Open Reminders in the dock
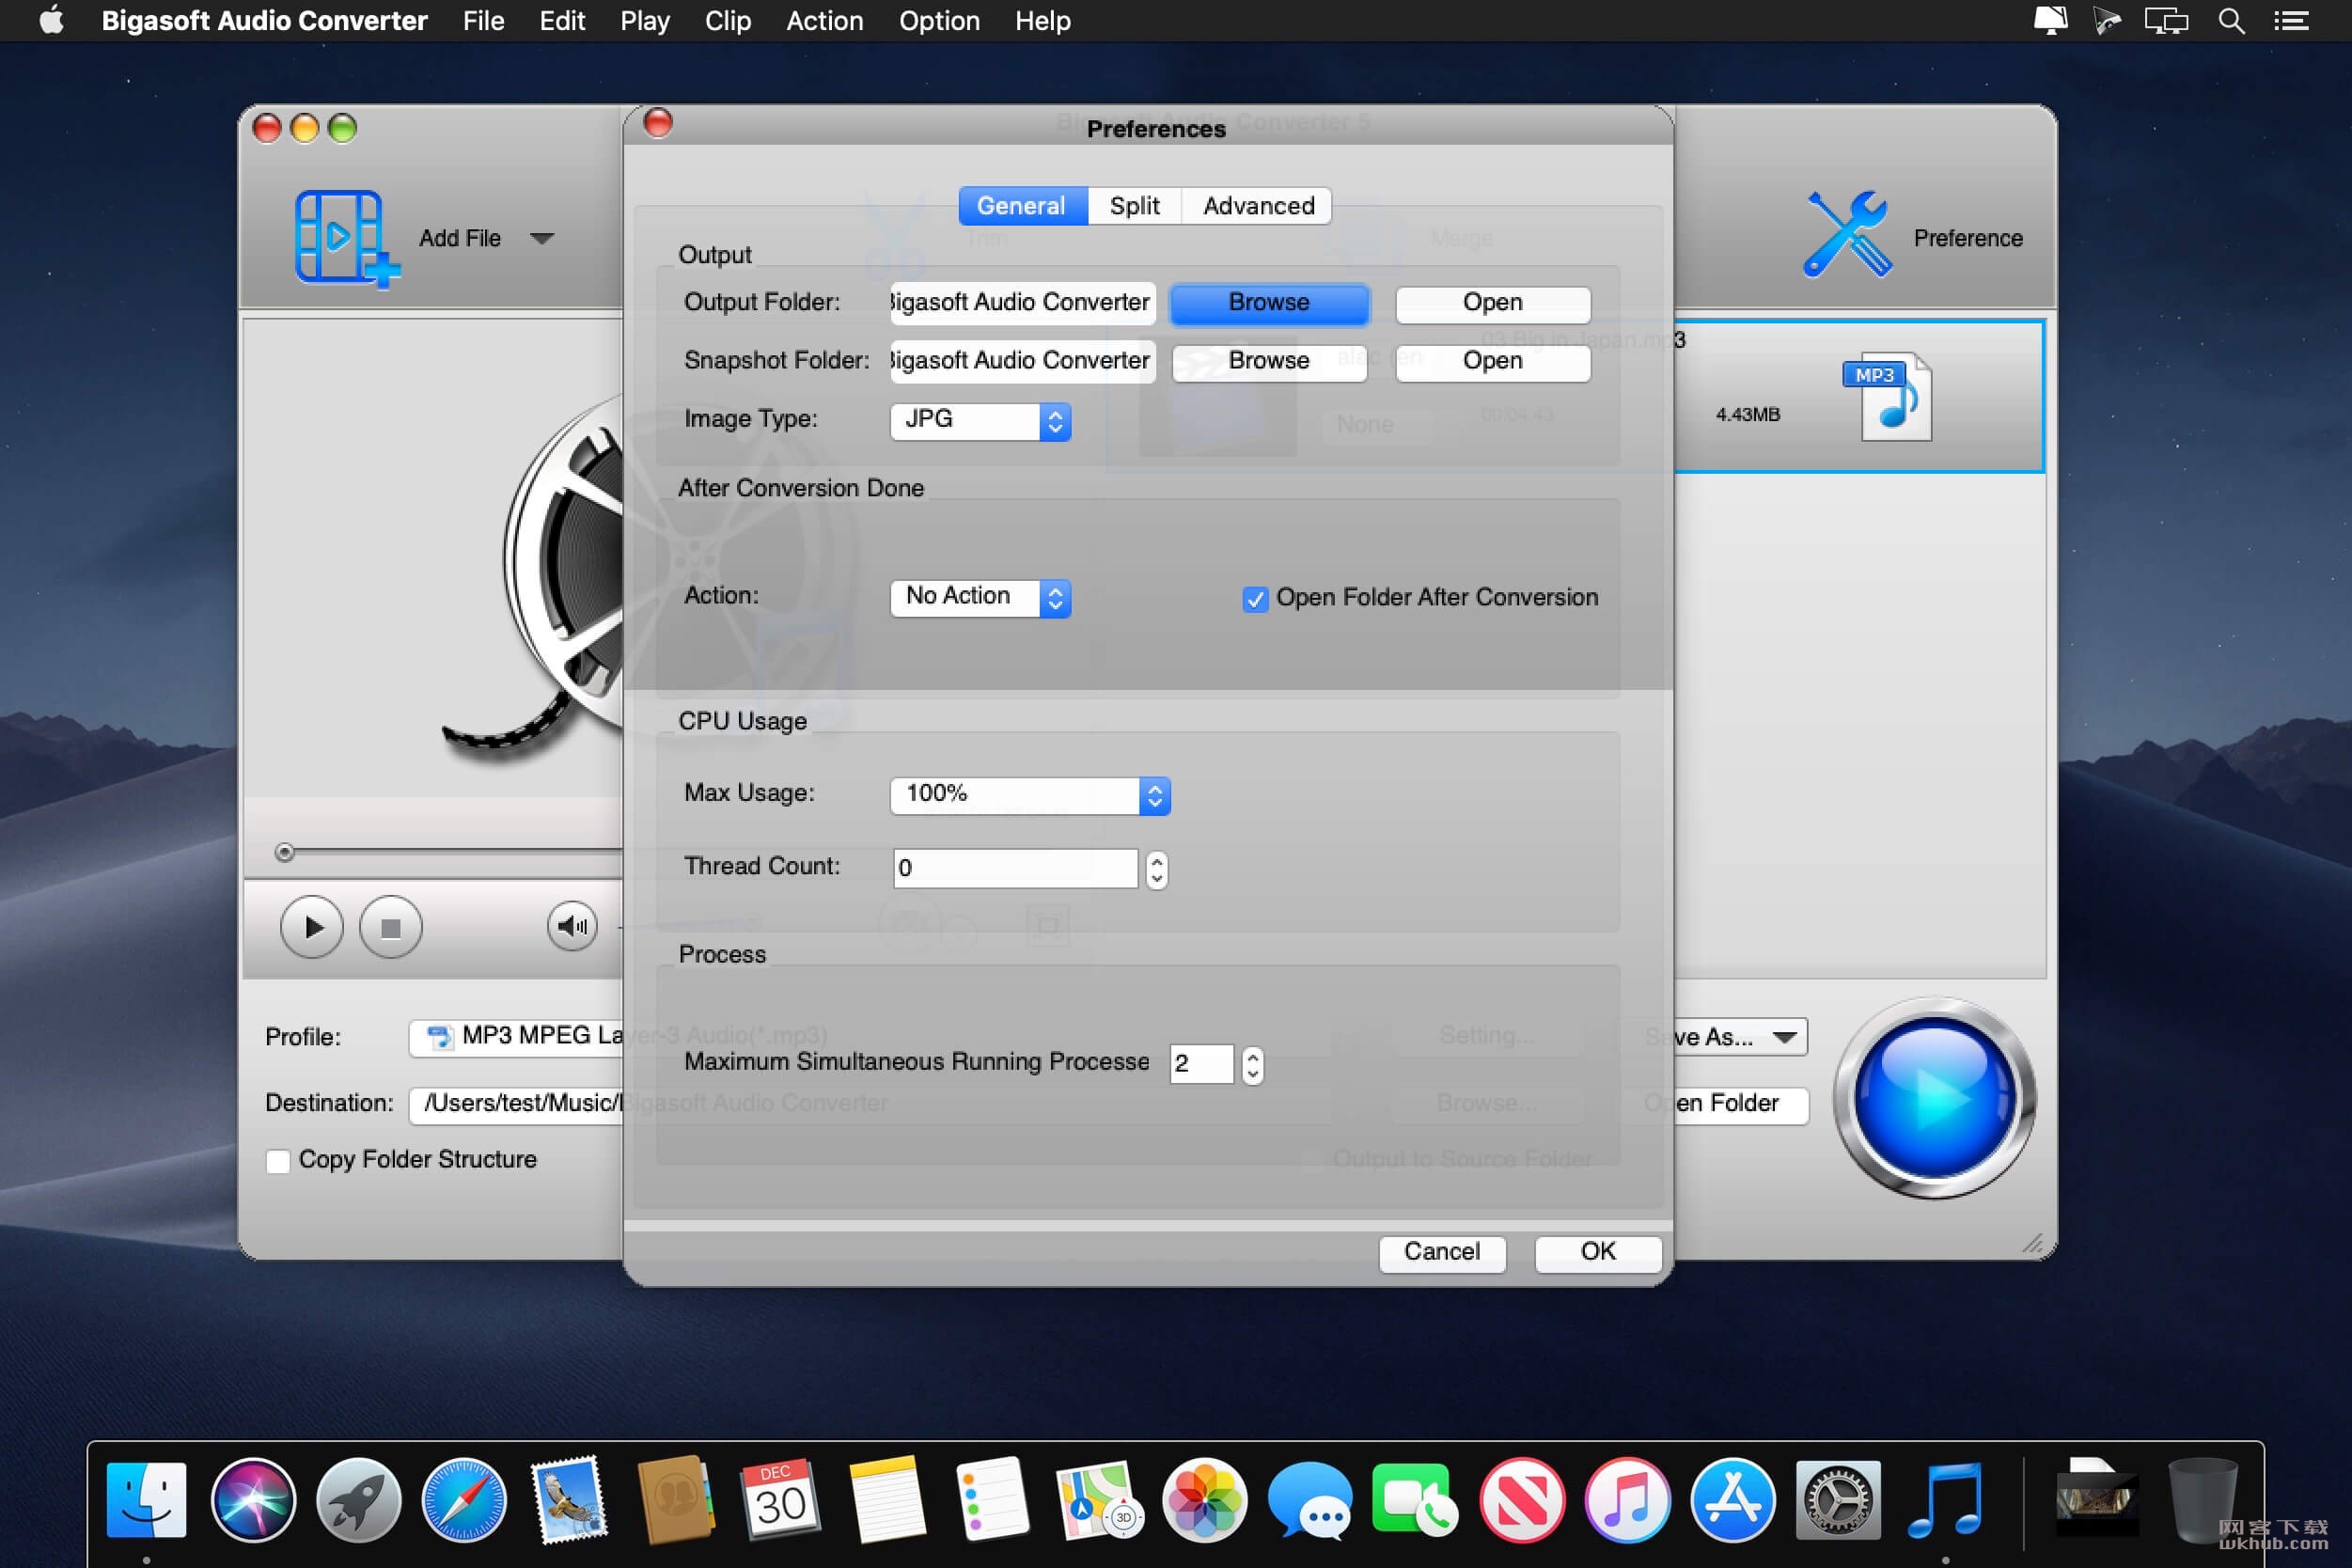The height and width of the screenshot is (1568, 2352). 992,1499
